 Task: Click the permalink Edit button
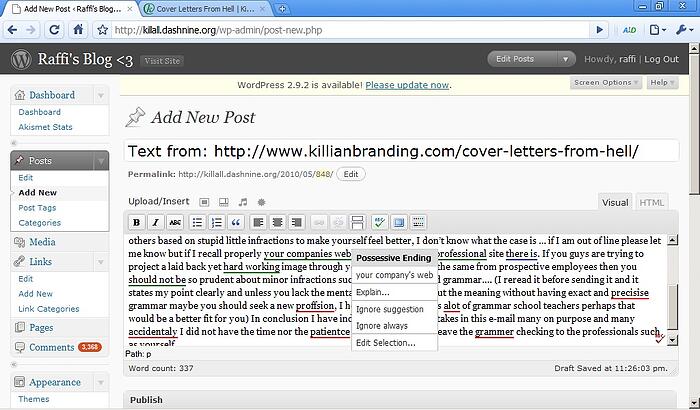pyautogui.click(x=350, y=174)
